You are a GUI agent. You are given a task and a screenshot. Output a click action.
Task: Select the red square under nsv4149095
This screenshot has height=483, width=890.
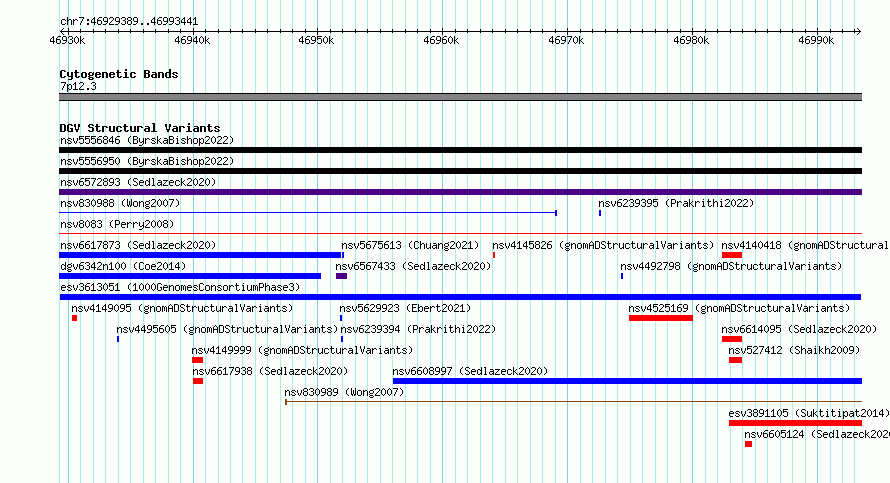74,318
